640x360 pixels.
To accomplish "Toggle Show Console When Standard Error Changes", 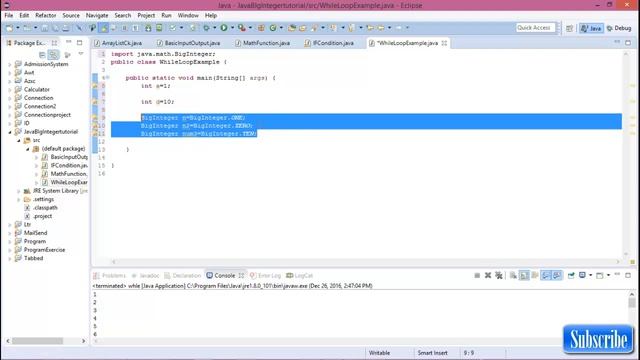I will tap(557, 276).
